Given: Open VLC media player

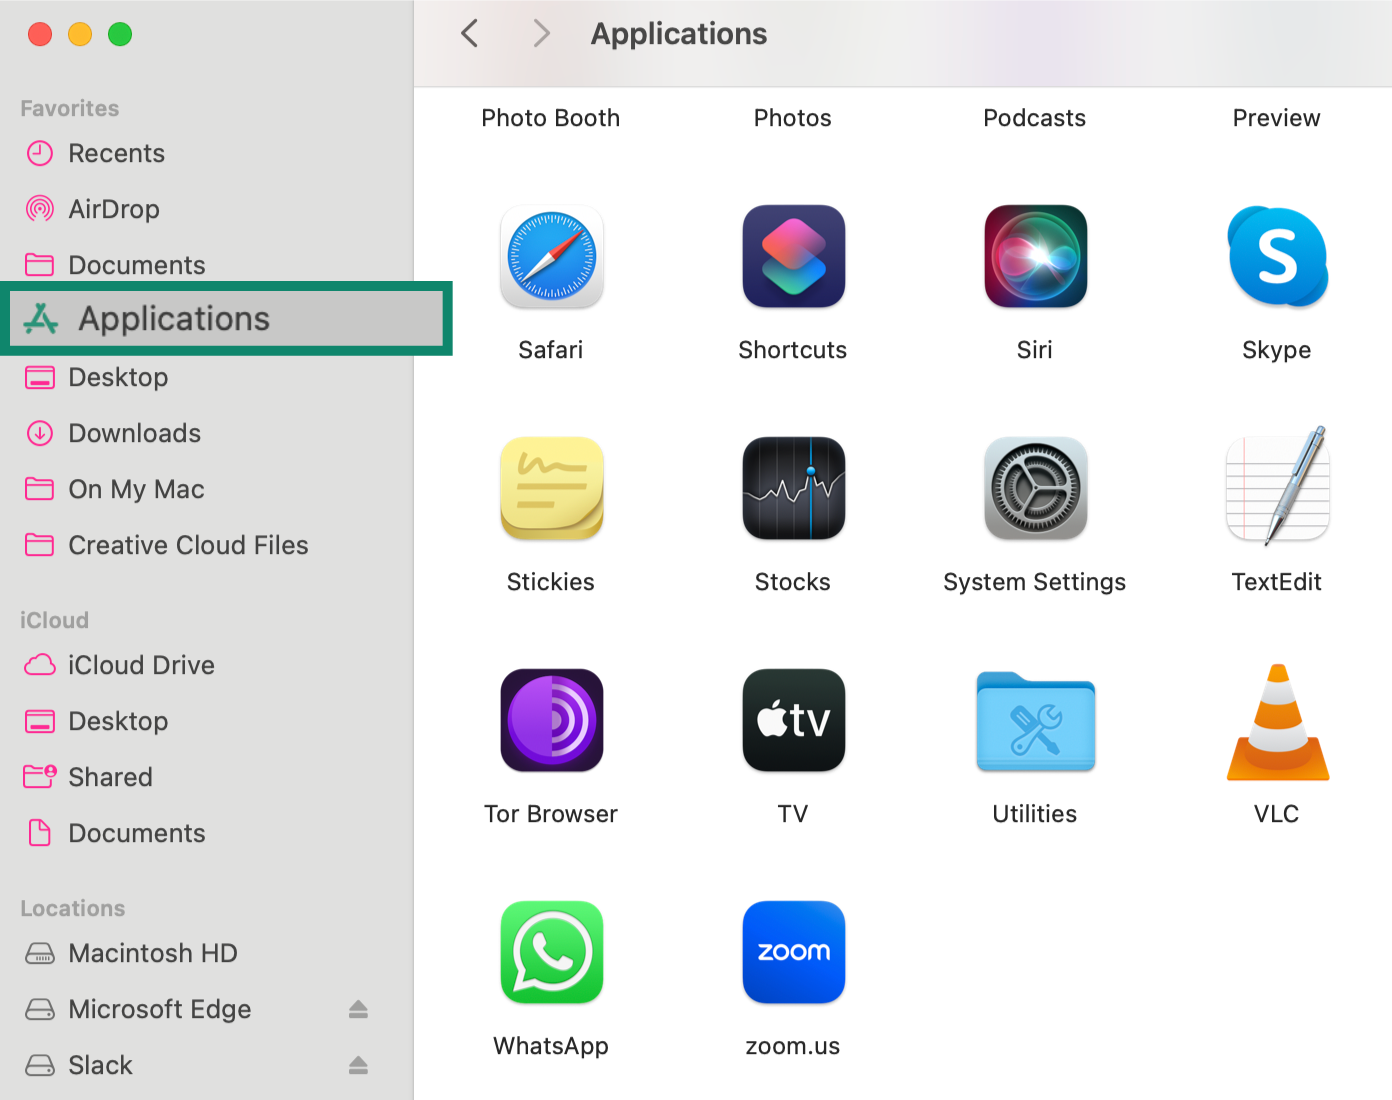Looking at the screenshot, I should pyautogui.click(x=1277, y=720).
